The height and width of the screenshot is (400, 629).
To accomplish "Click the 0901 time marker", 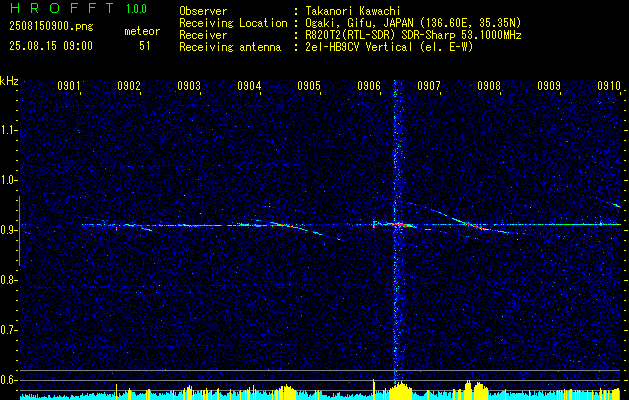I will click(x=69, y=85).
